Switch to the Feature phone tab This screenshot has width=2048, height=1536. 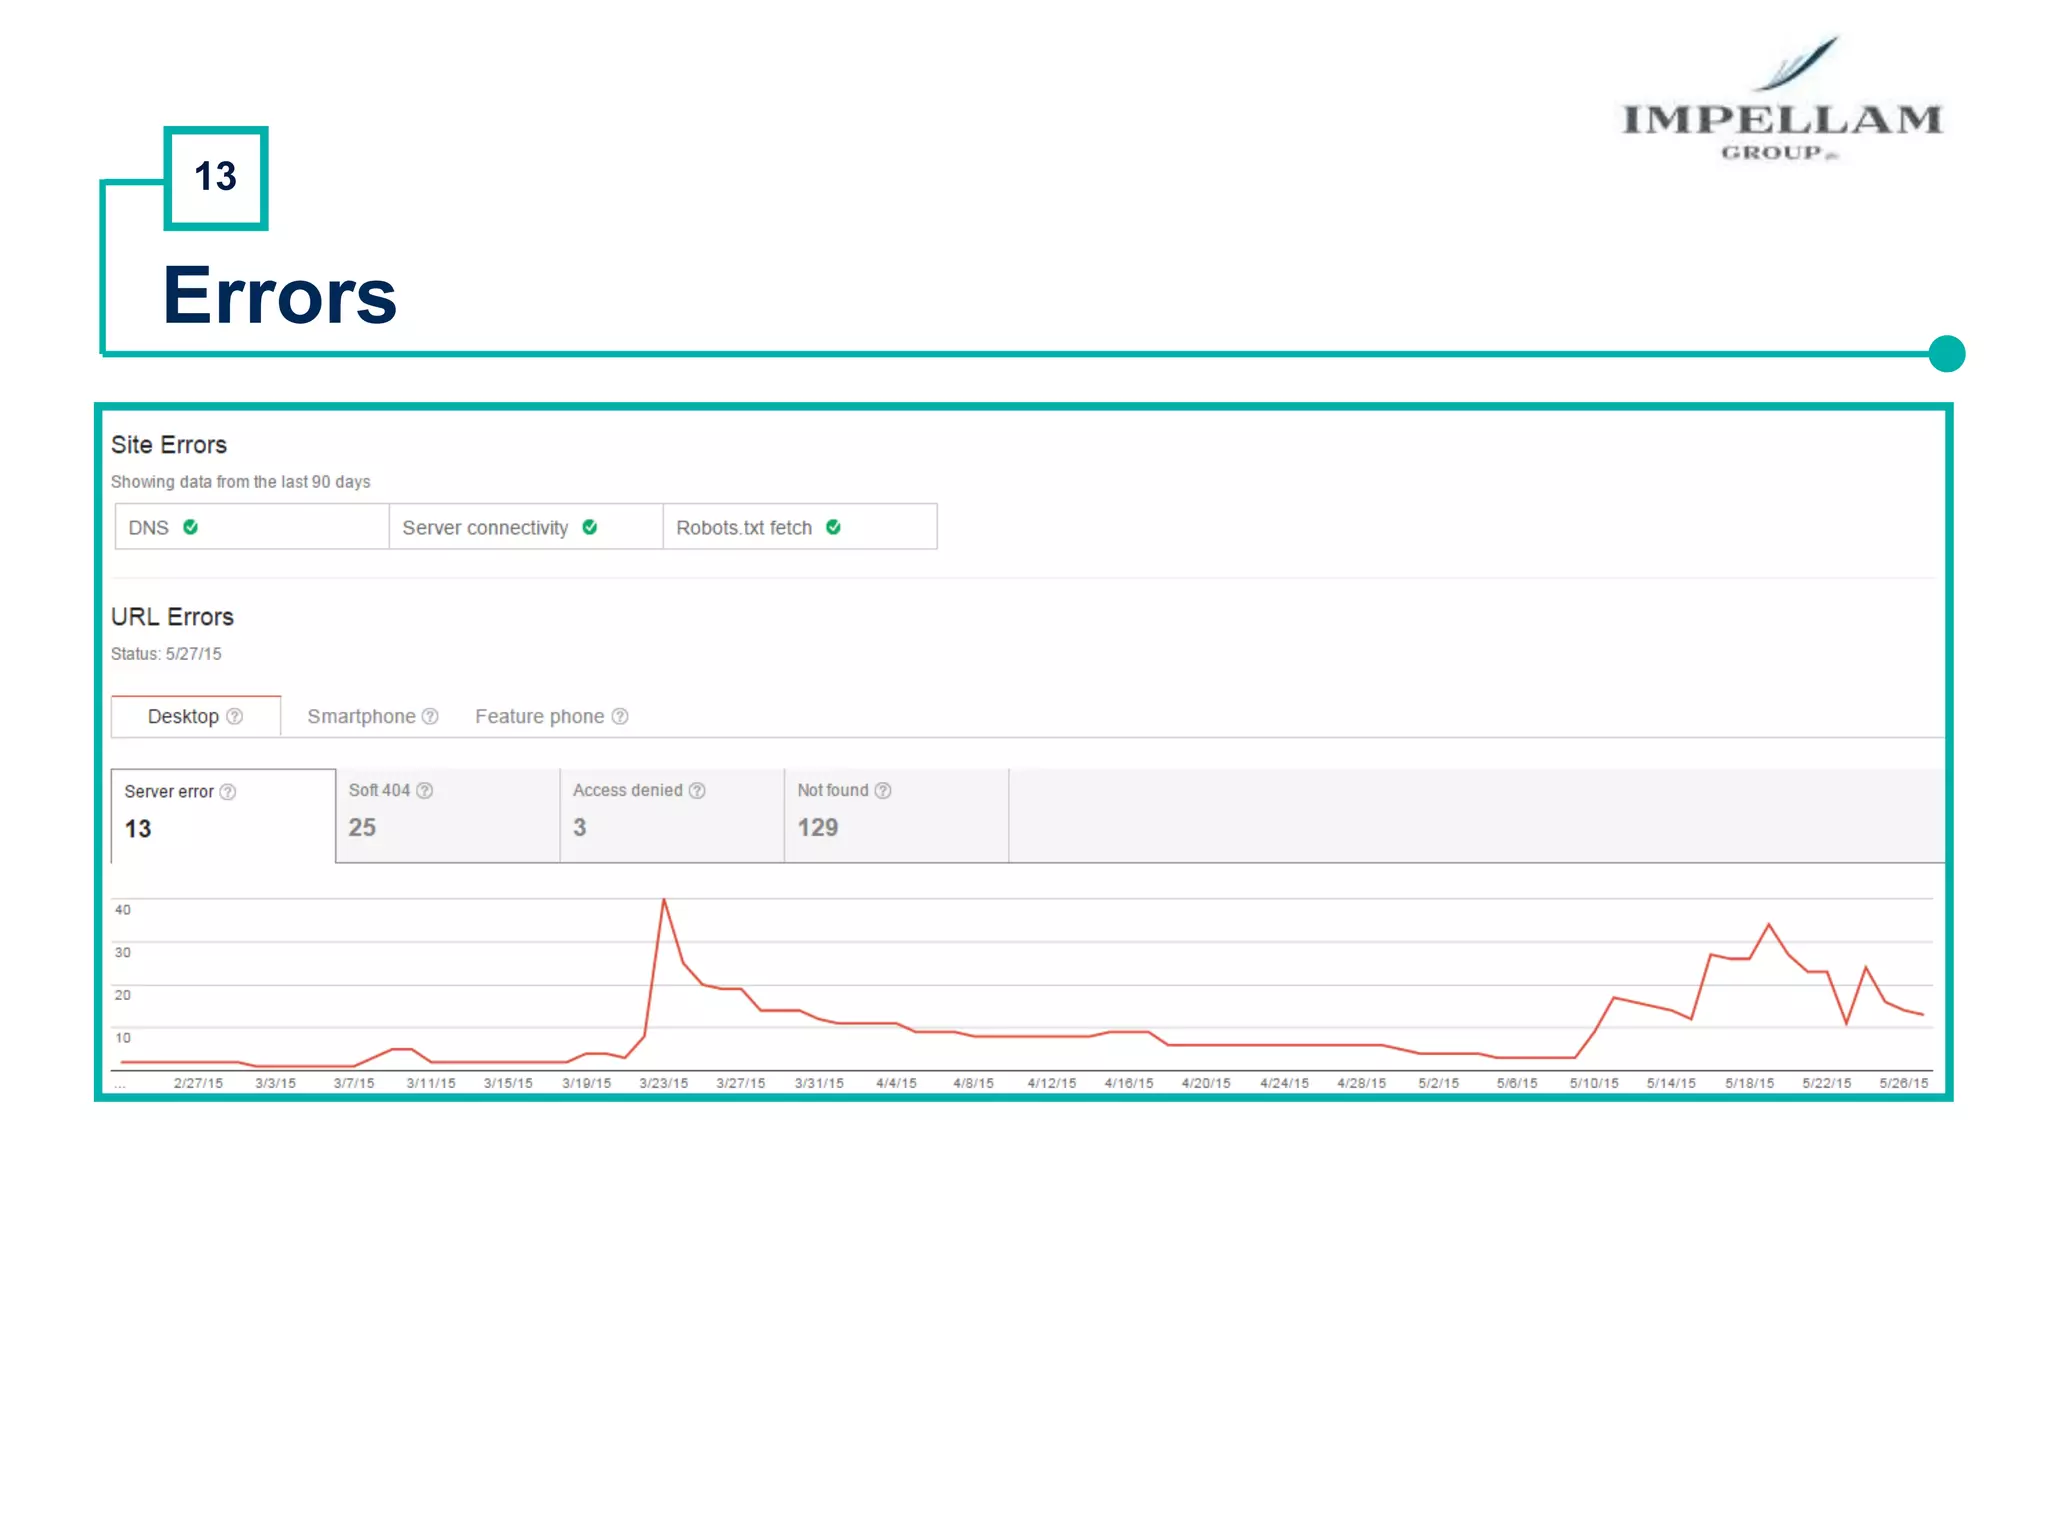tap(539, 716)
